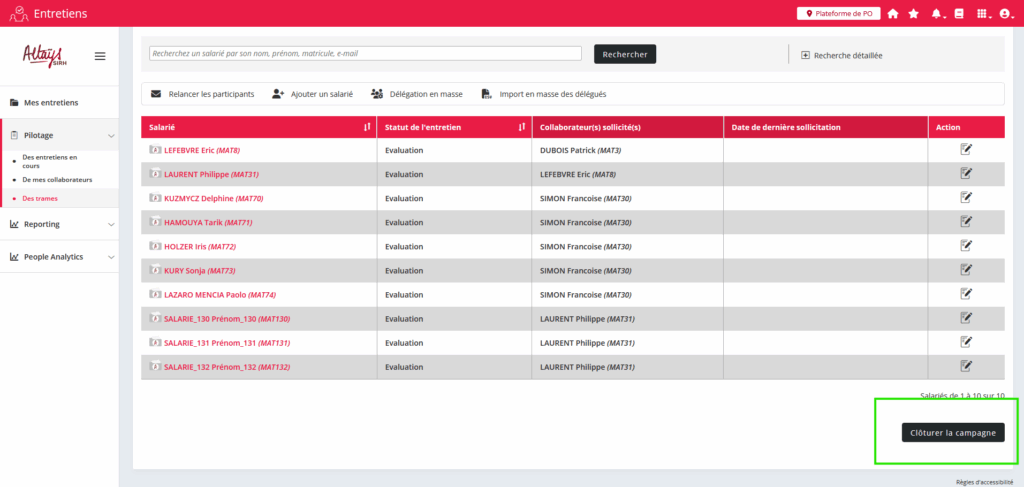Open the documentation book icon
Image resolution: width=1024 pixels, height=487 pixels.
959,14
